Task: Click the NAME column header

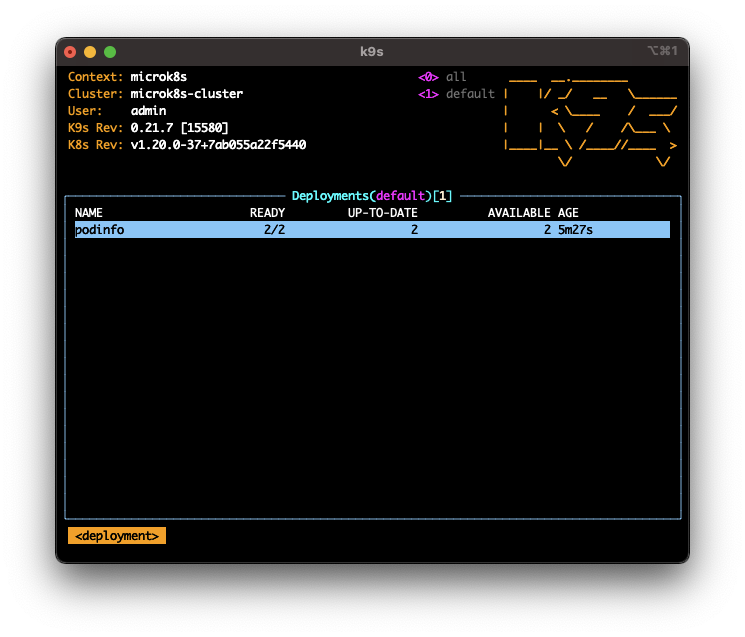Action: click(89, 213)
